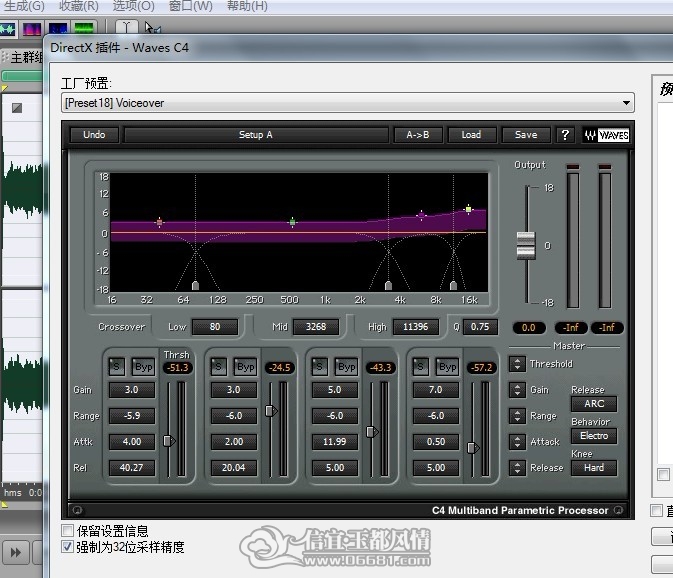
Task: Click the low band red graph marker
Action: (160, 222)
